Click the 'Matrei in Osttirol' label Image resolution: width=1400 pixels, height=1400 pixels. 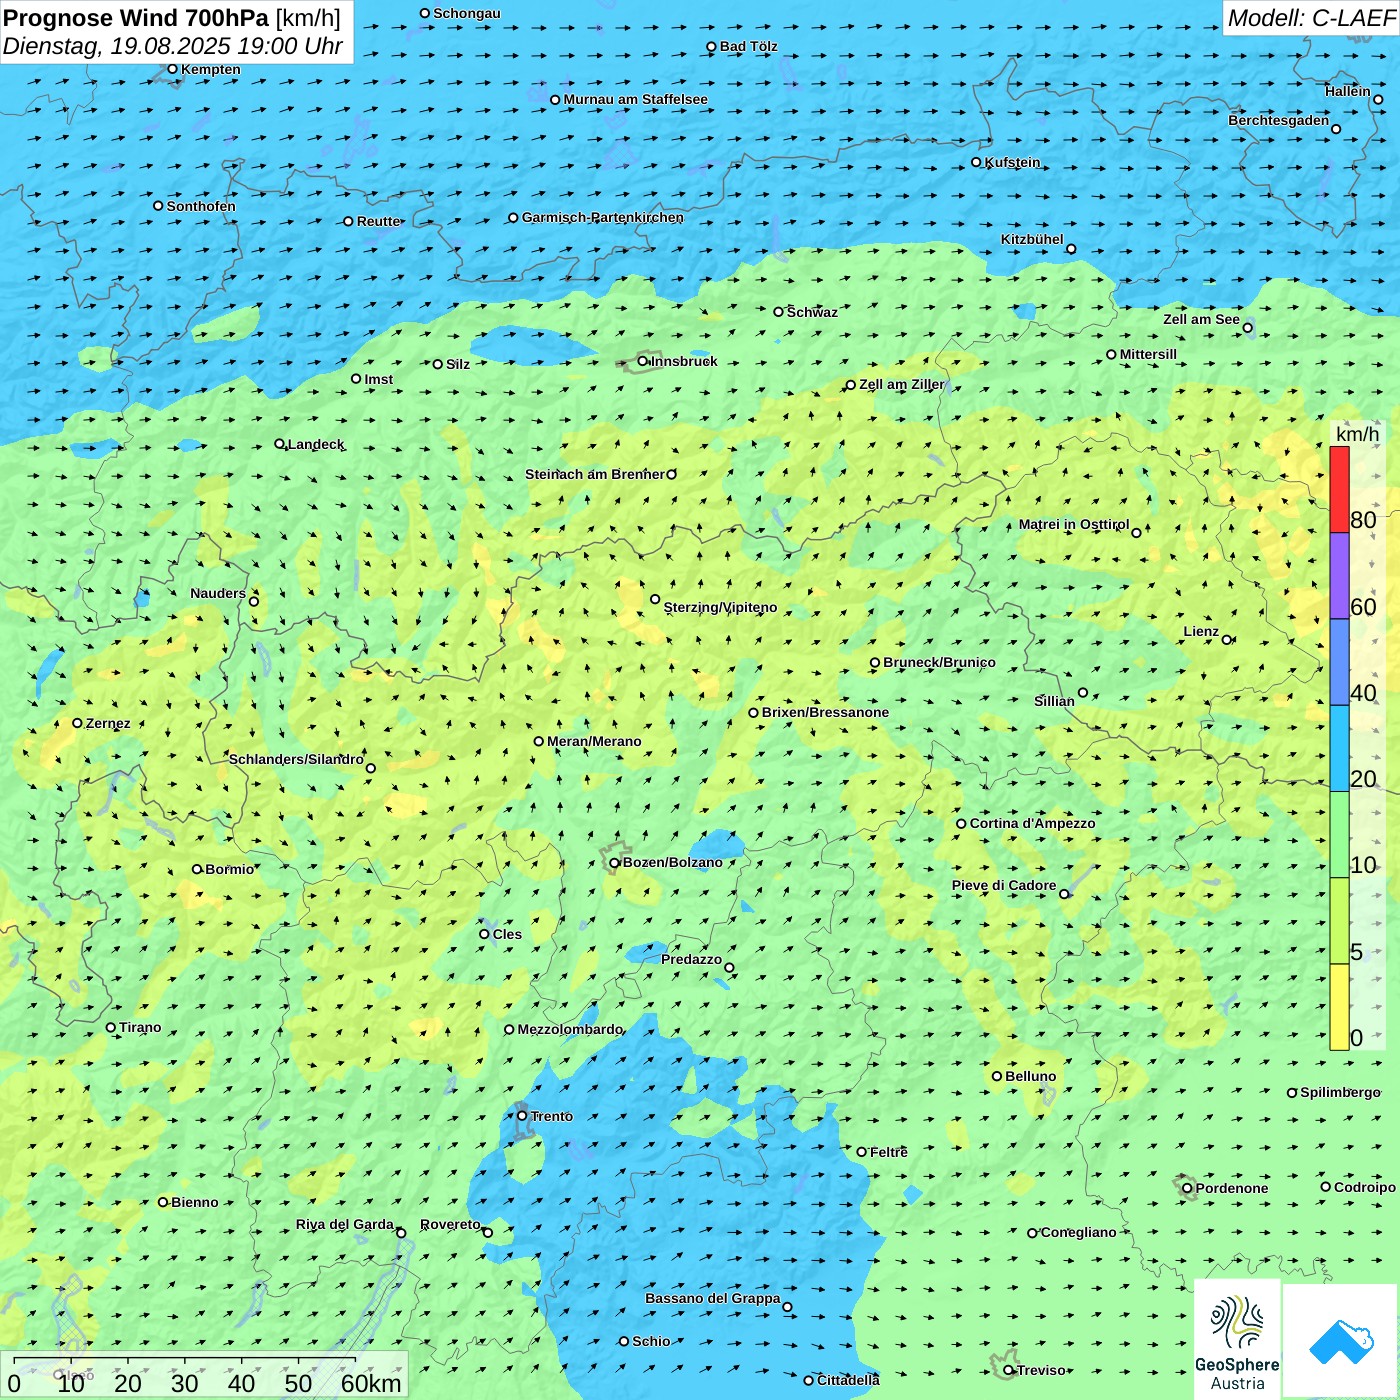(1074, 524)
